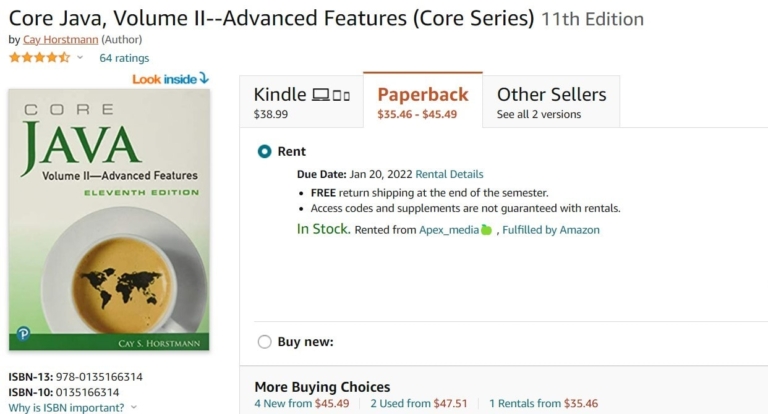The height and width of the screenshot is (414, 768).
Task: Open the 64 ratings link
Action: pyautogui.click(x=124, y=58)
